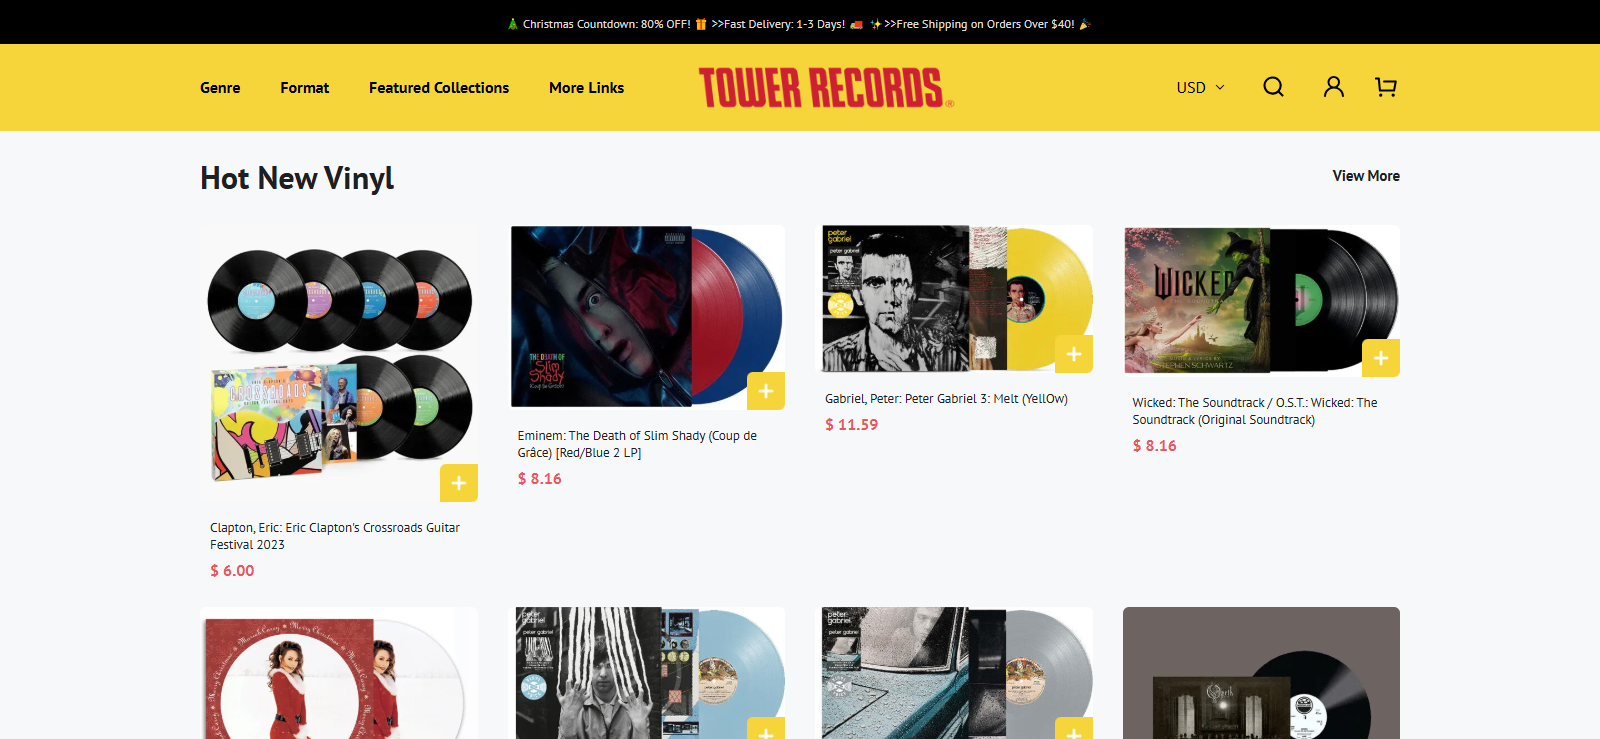Add Peter Gabriel Melt yellow vinyl with plus
This screenshot has height=739, width=1600.
[x=1074, y=354]
